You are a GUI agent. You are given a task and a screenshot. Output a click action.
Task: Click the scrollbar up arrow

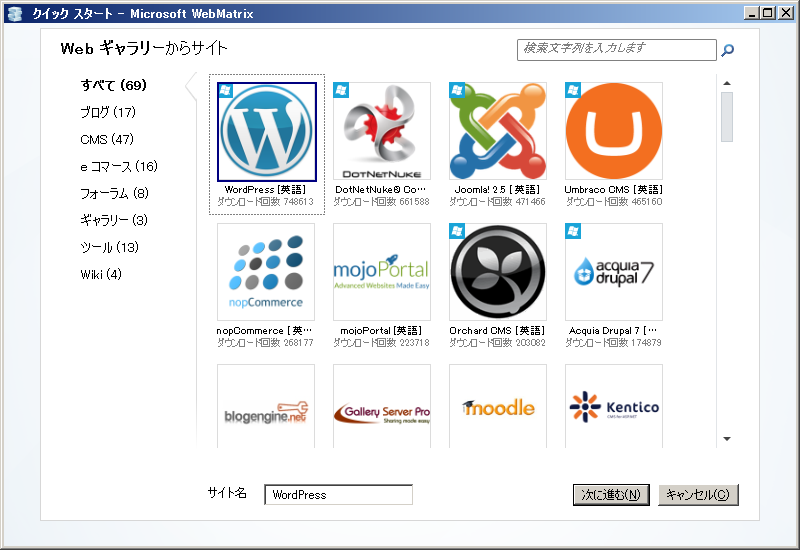tap(727, 83)
